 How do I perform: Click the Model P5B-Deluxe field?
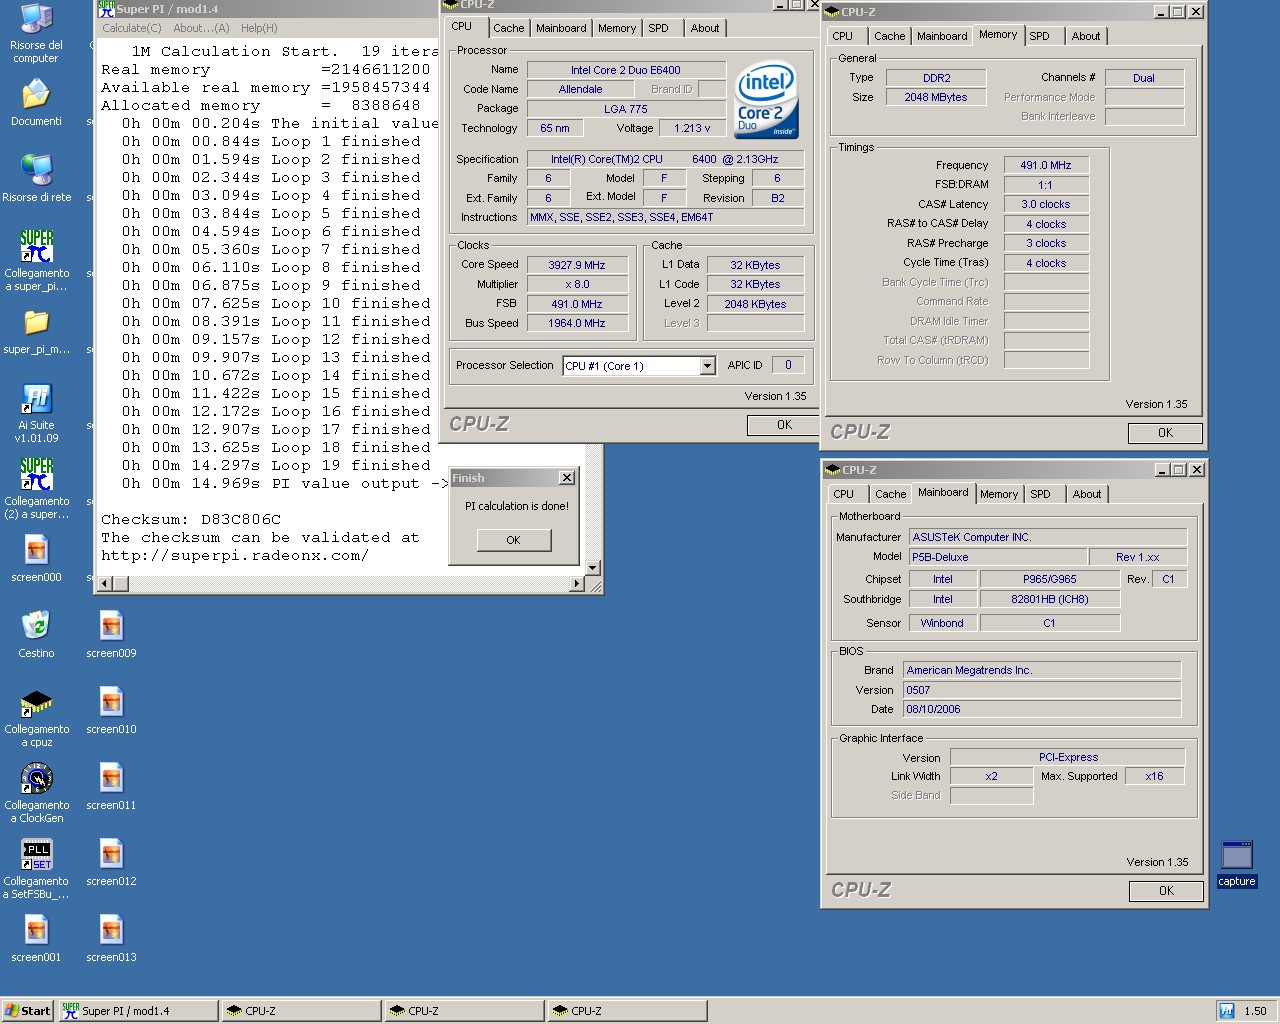coord(997,557)
